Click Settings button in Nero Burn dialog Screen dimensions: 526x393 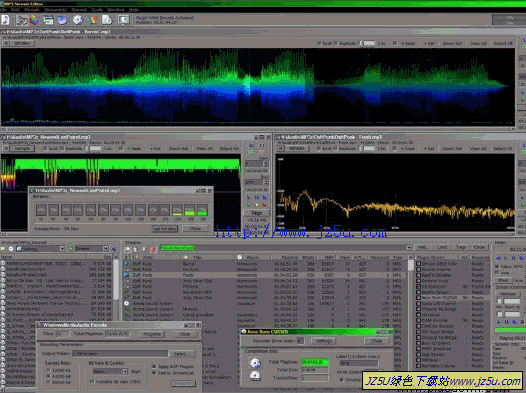pos(324,341)
